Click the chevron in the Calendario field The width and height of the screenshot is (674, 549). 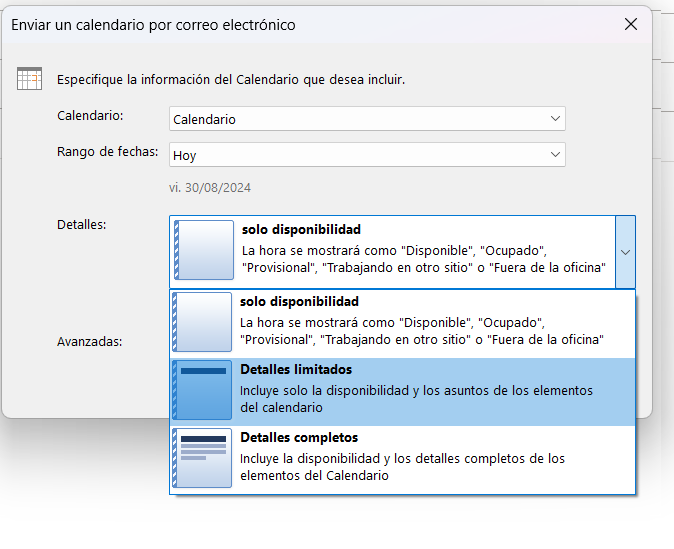[x=555, y=119]
